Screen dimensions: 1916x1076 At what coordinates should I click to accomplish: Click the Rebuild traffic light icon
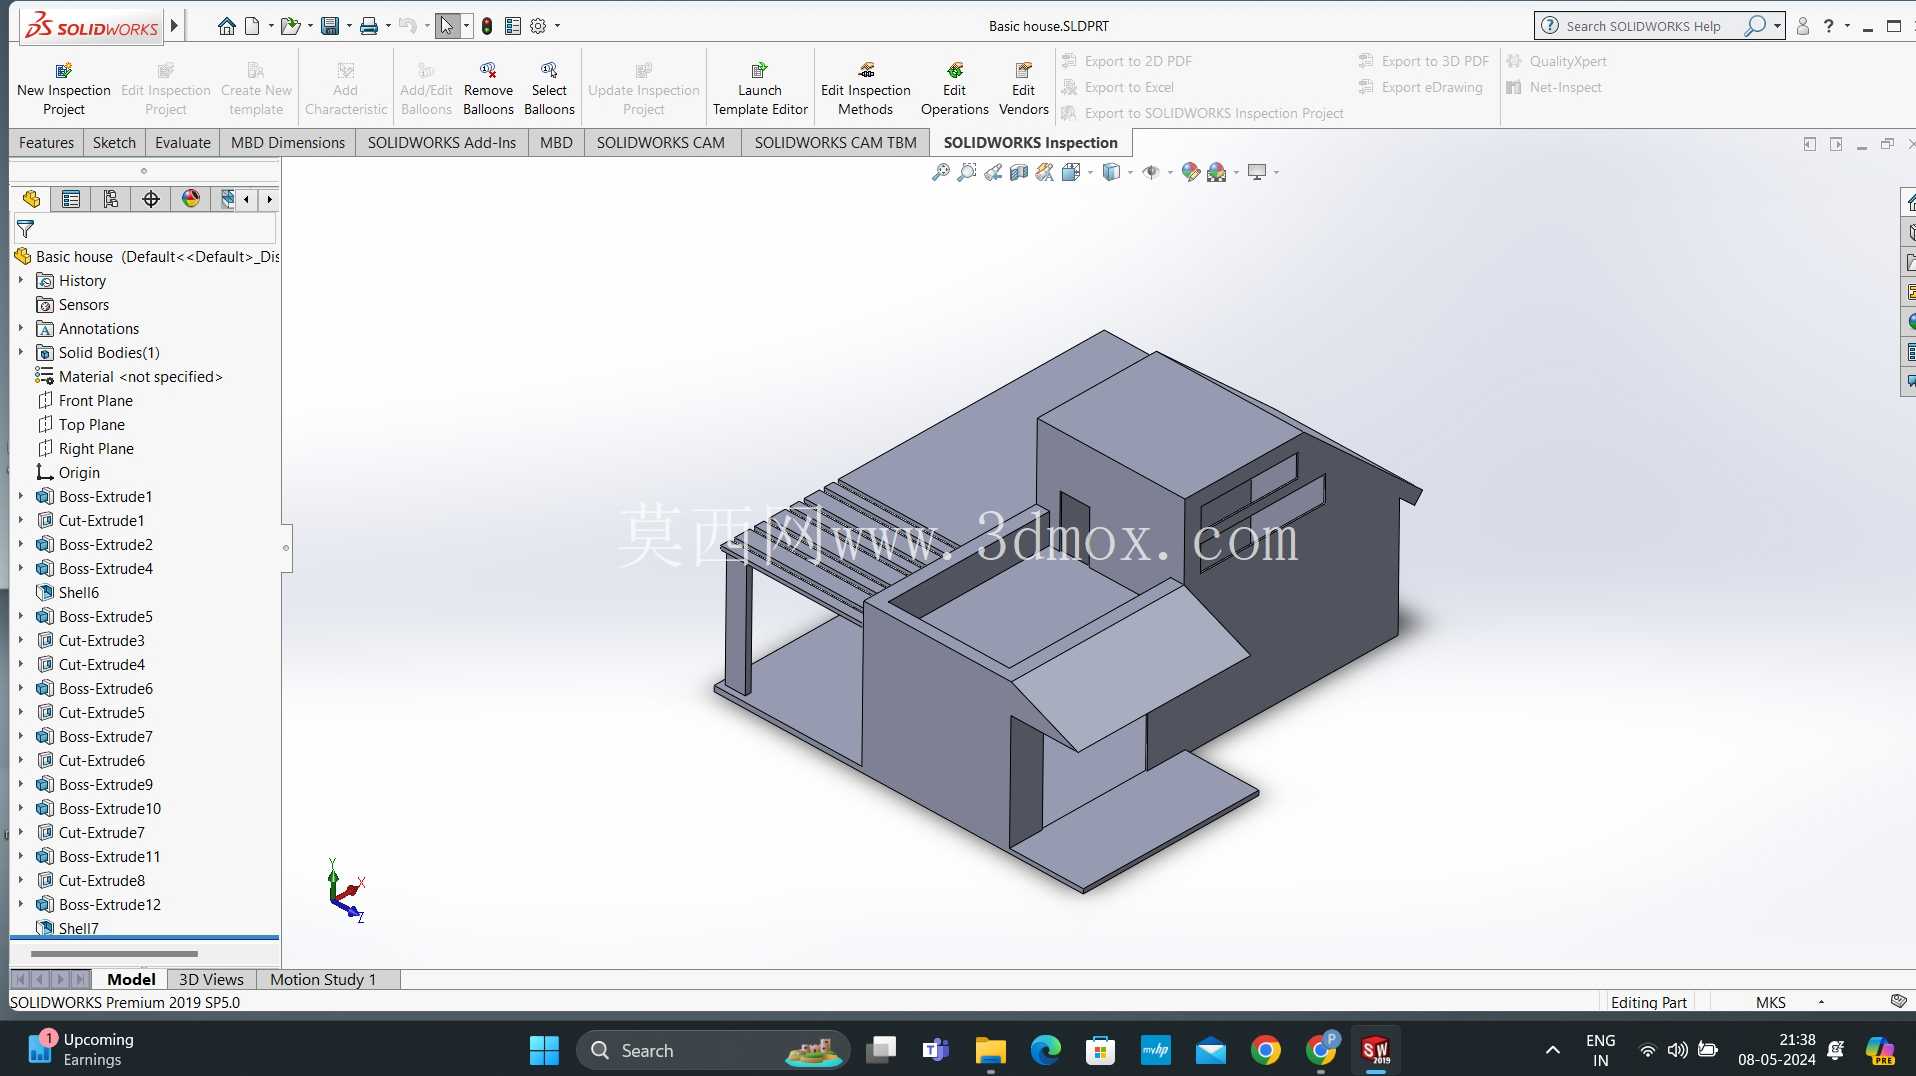(x=487, y=26)
